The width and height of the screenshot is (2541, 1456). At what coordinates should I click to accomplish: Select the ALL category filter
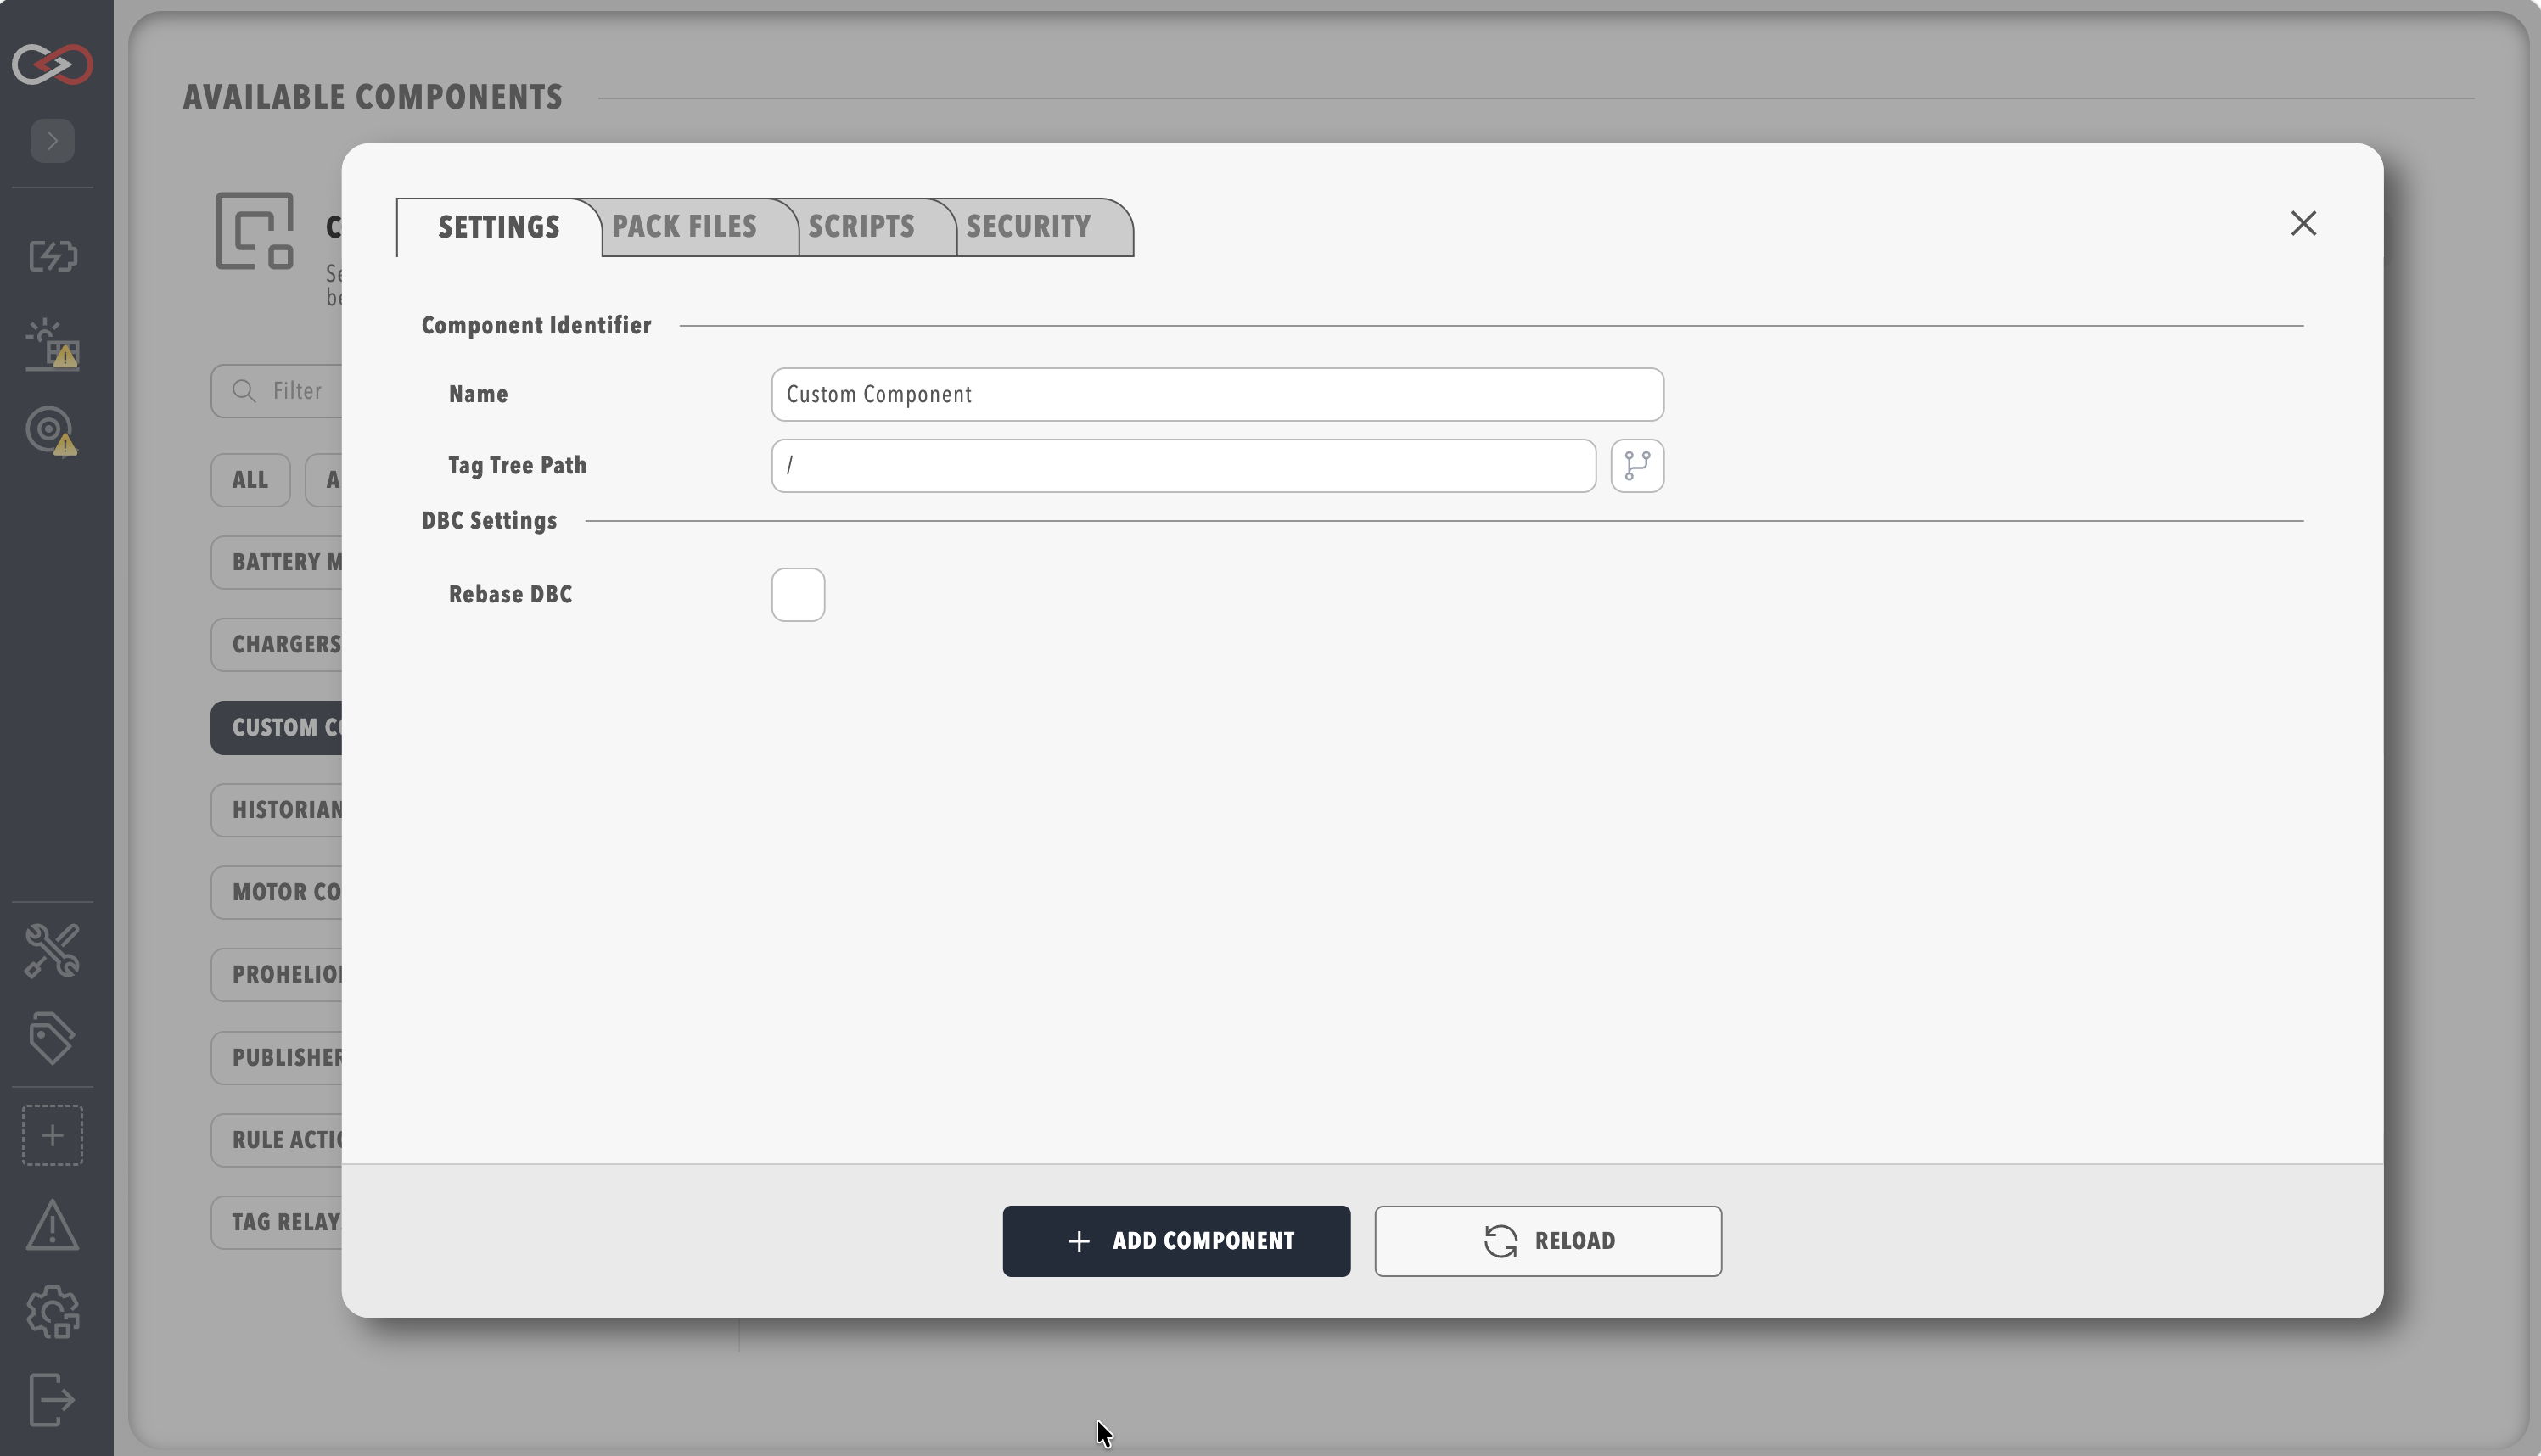[250, 480]
